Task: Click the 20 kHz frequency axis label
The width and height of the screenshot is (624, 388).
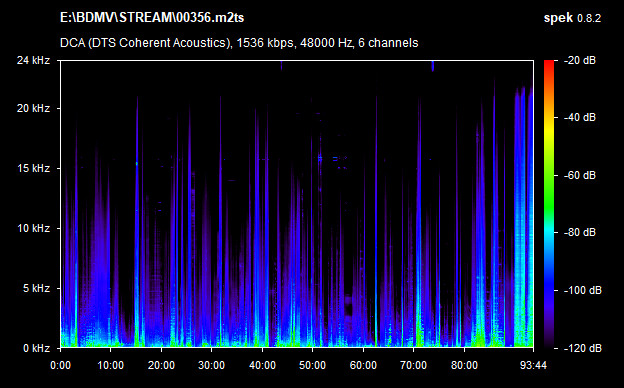Action: point(33,108)
